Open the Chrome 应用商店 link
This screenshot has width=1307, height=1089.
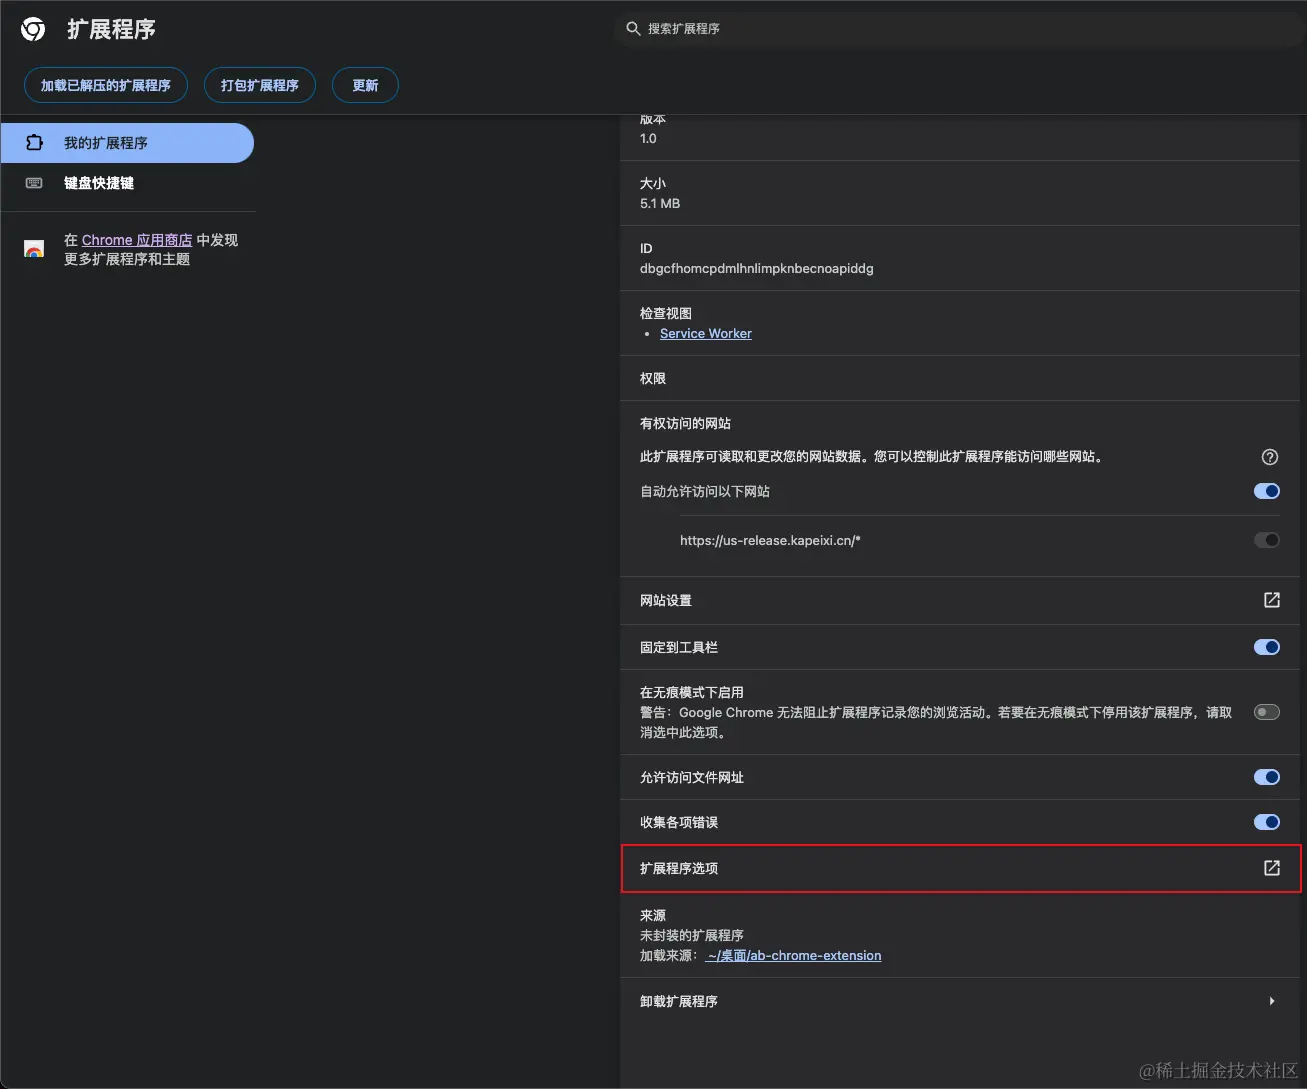pyautogui.click(x=137, y=240)
